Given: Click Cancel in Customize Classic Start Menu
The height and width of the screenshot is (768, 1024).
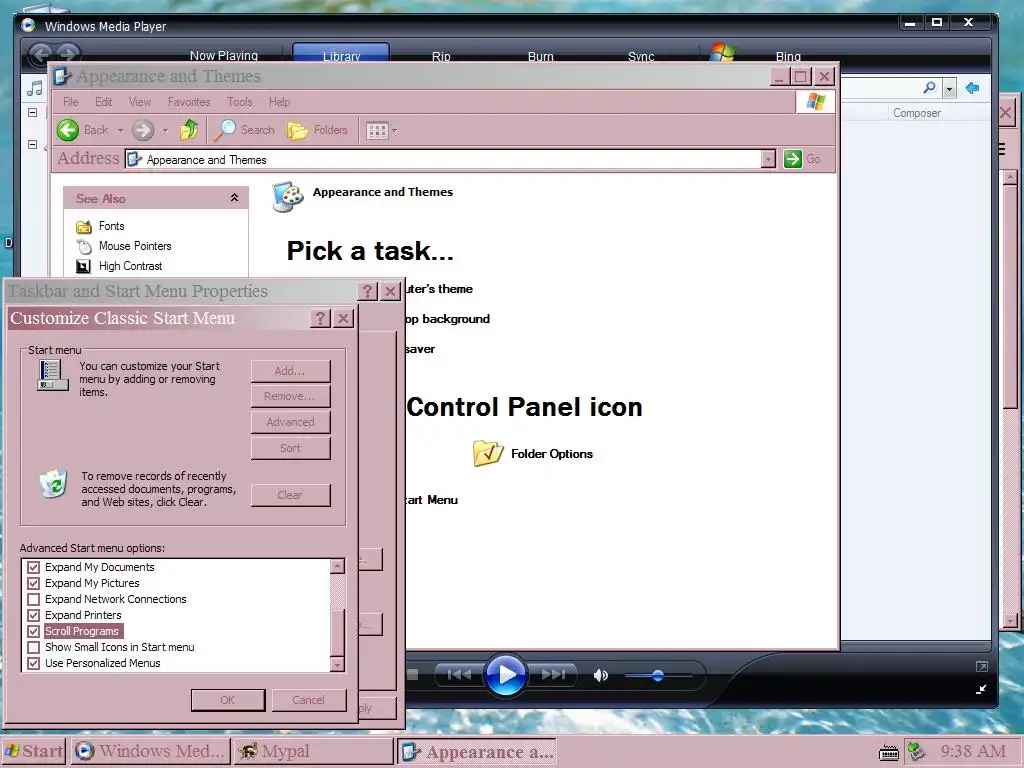Looking at the screenshot, I should click(308, 700).
